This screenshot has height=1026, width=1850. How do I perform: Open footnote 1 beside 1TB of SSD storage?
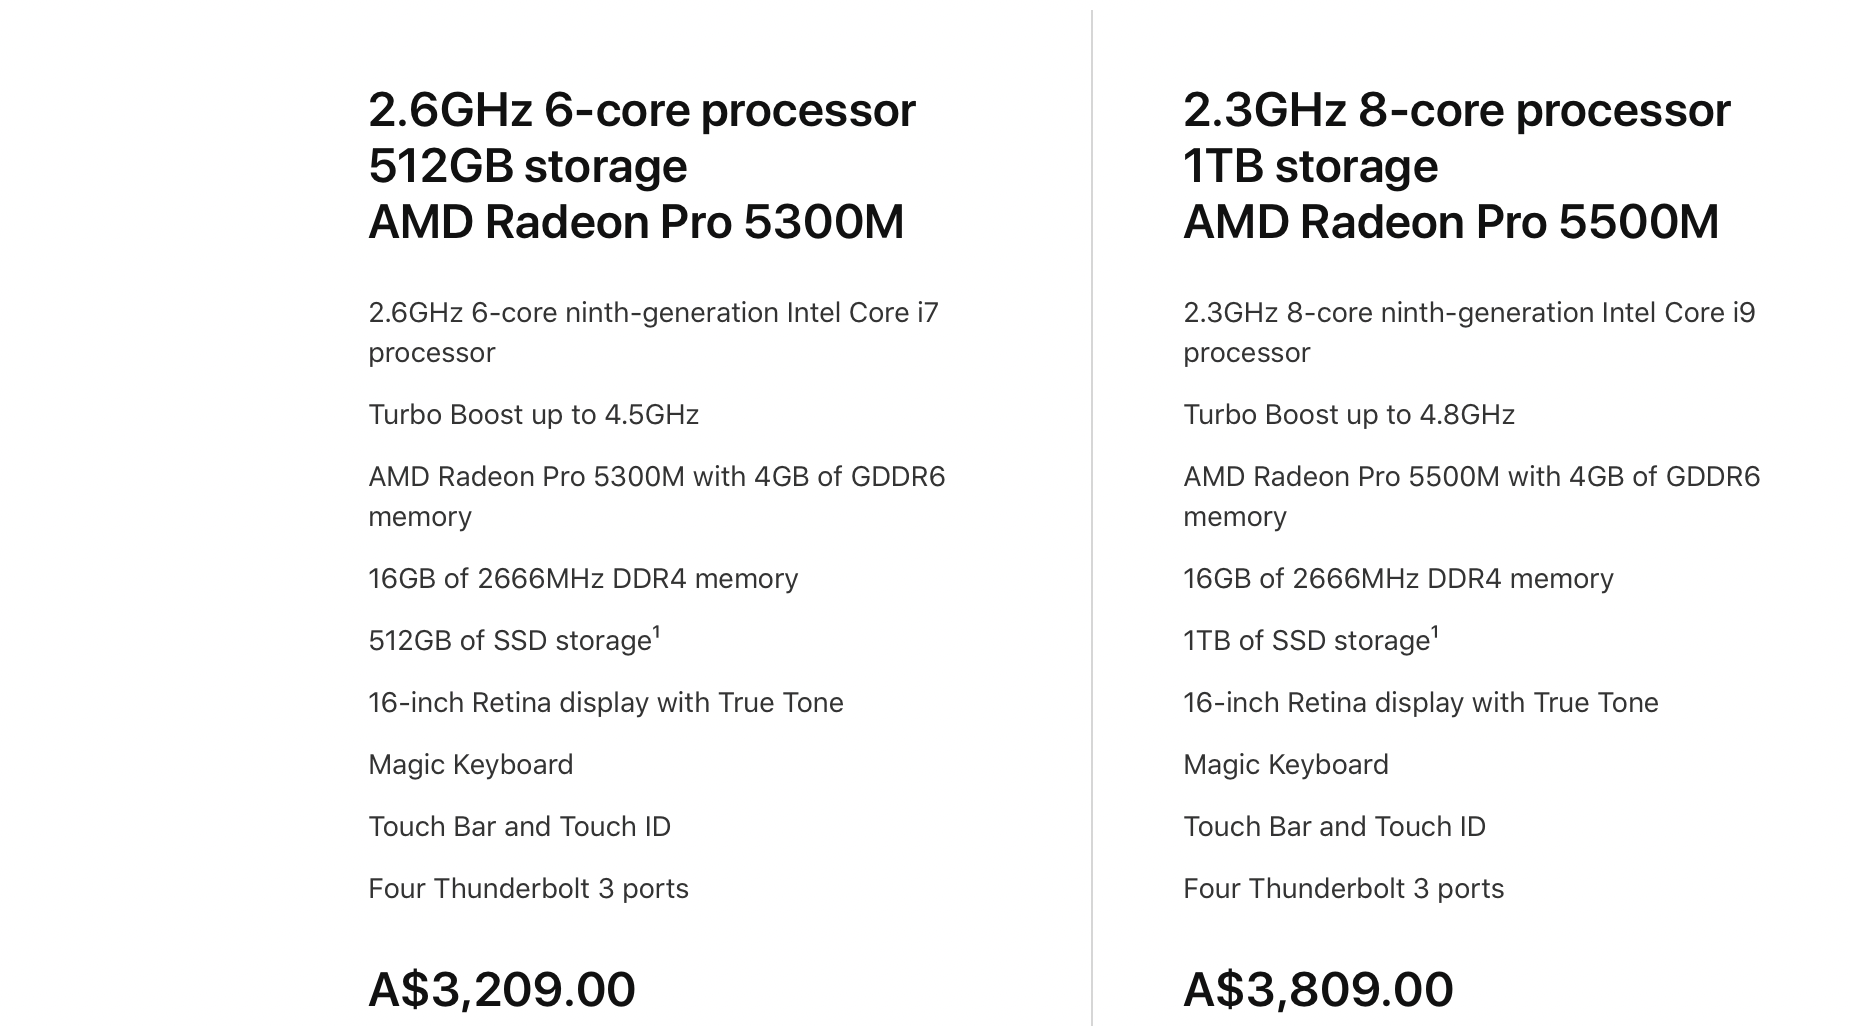tap(1435, 632)
